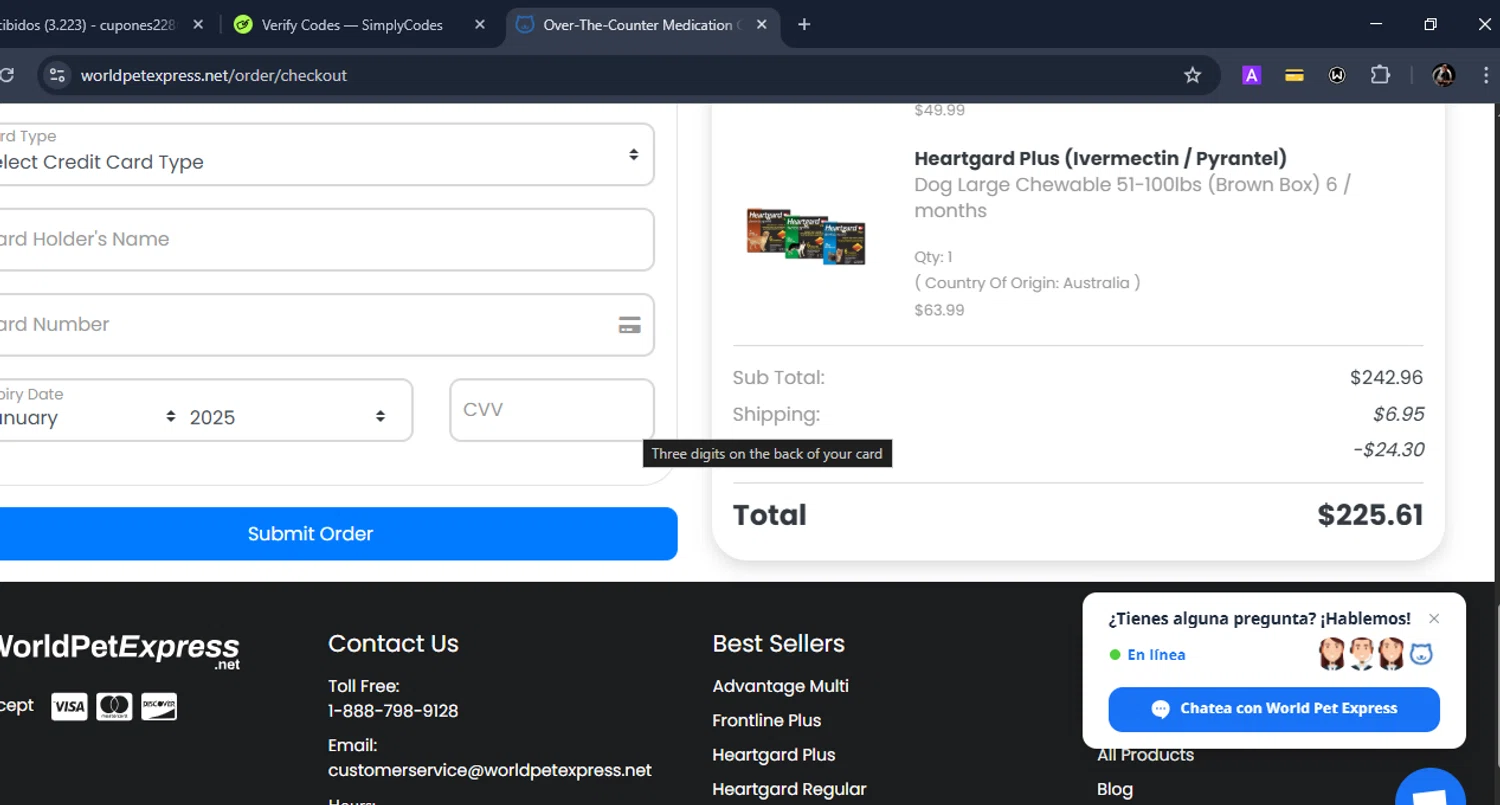
Task: Click the customerservice@worldpetexpress.net email
Action: pyautogui.click(x=490, y=770)
